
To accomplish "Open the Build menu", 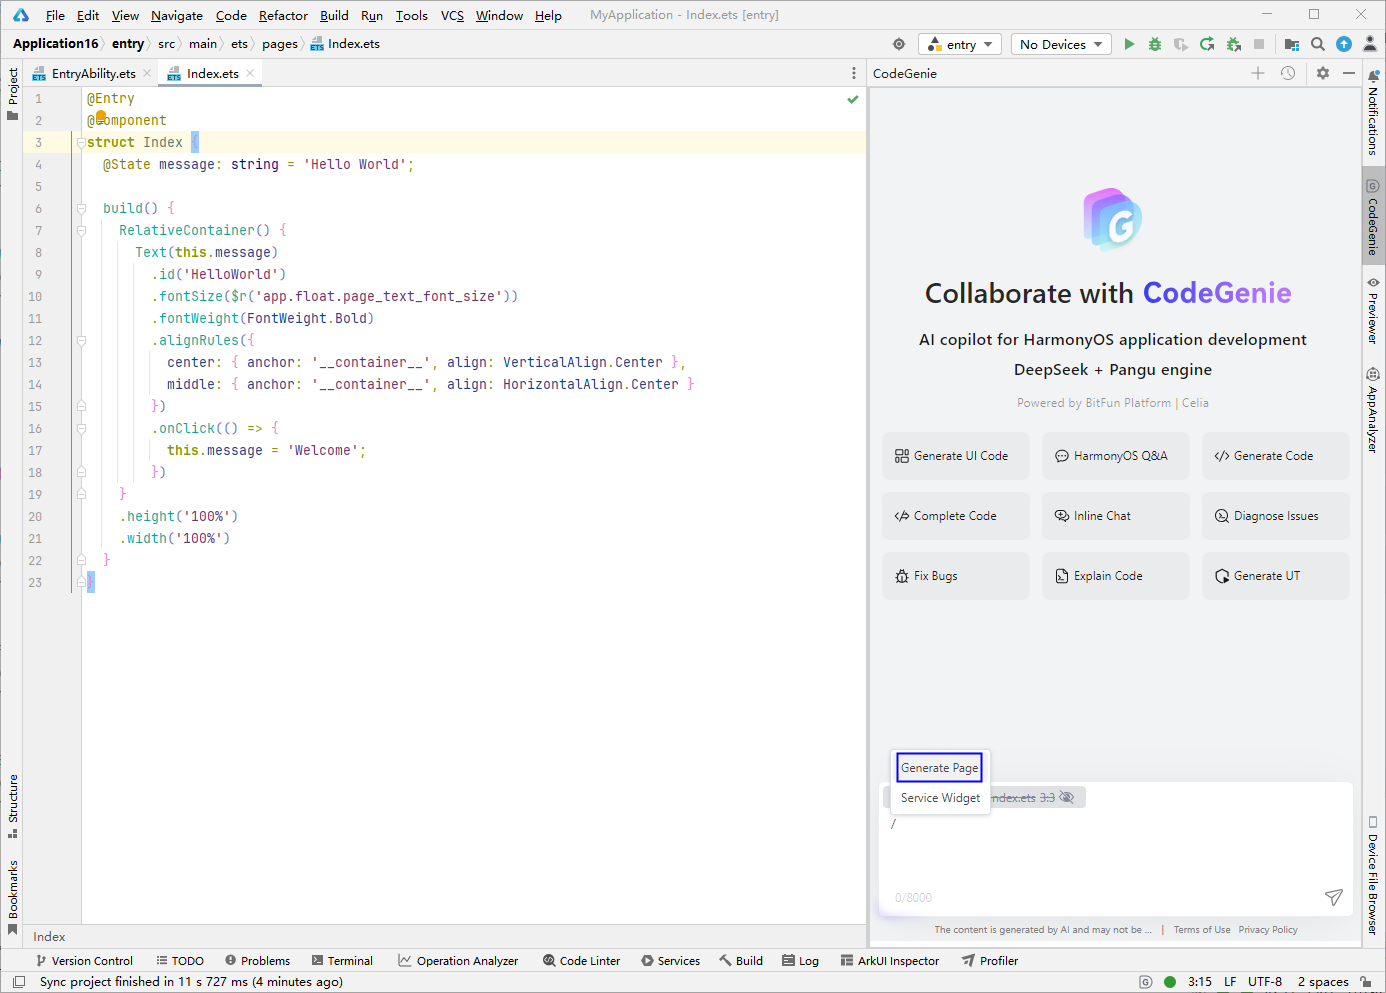I will click(x=334, y=15).
